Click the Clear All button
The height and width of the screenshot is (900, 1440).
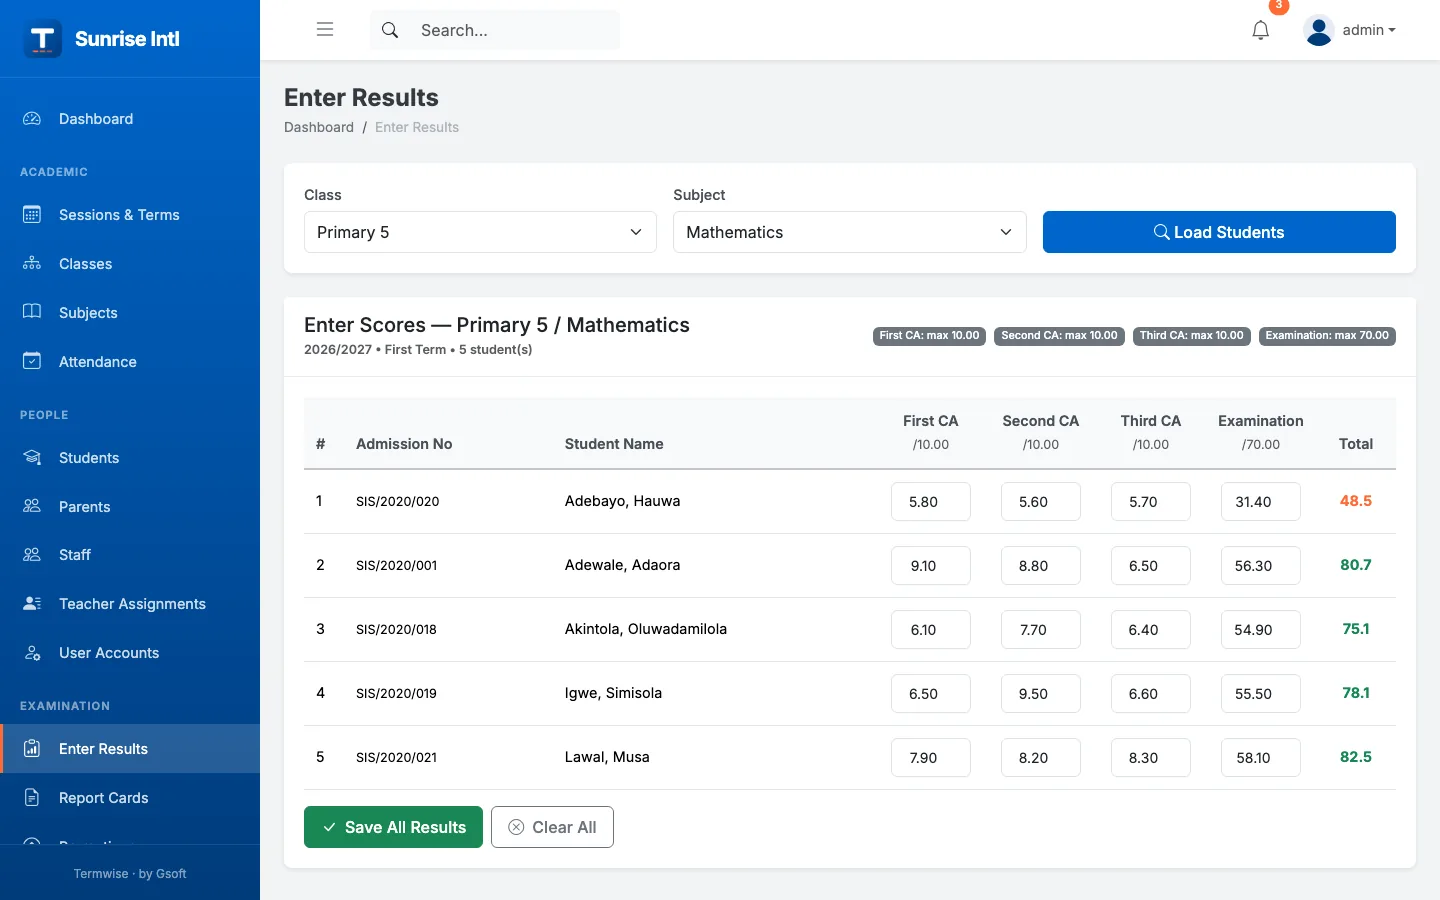coord(552,827)
